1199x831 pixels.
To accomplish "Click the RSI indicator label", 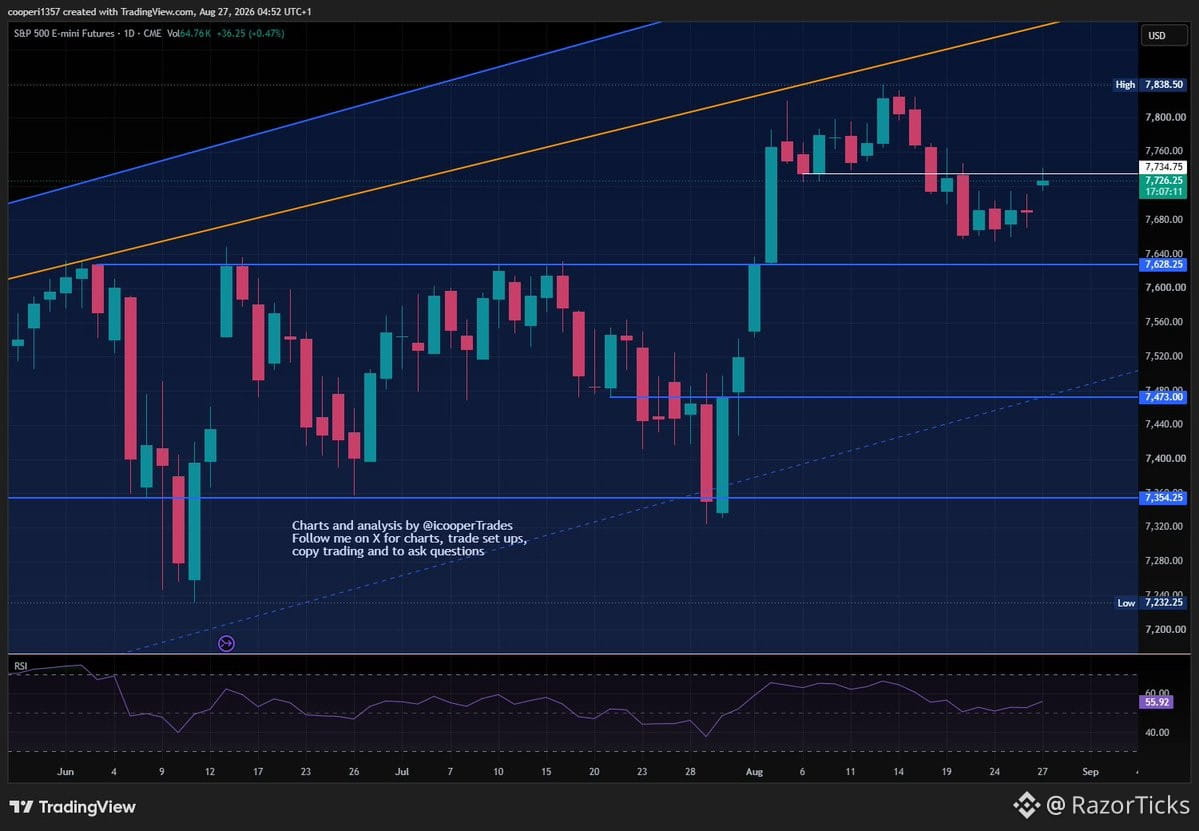I will (x=21, y=666).
